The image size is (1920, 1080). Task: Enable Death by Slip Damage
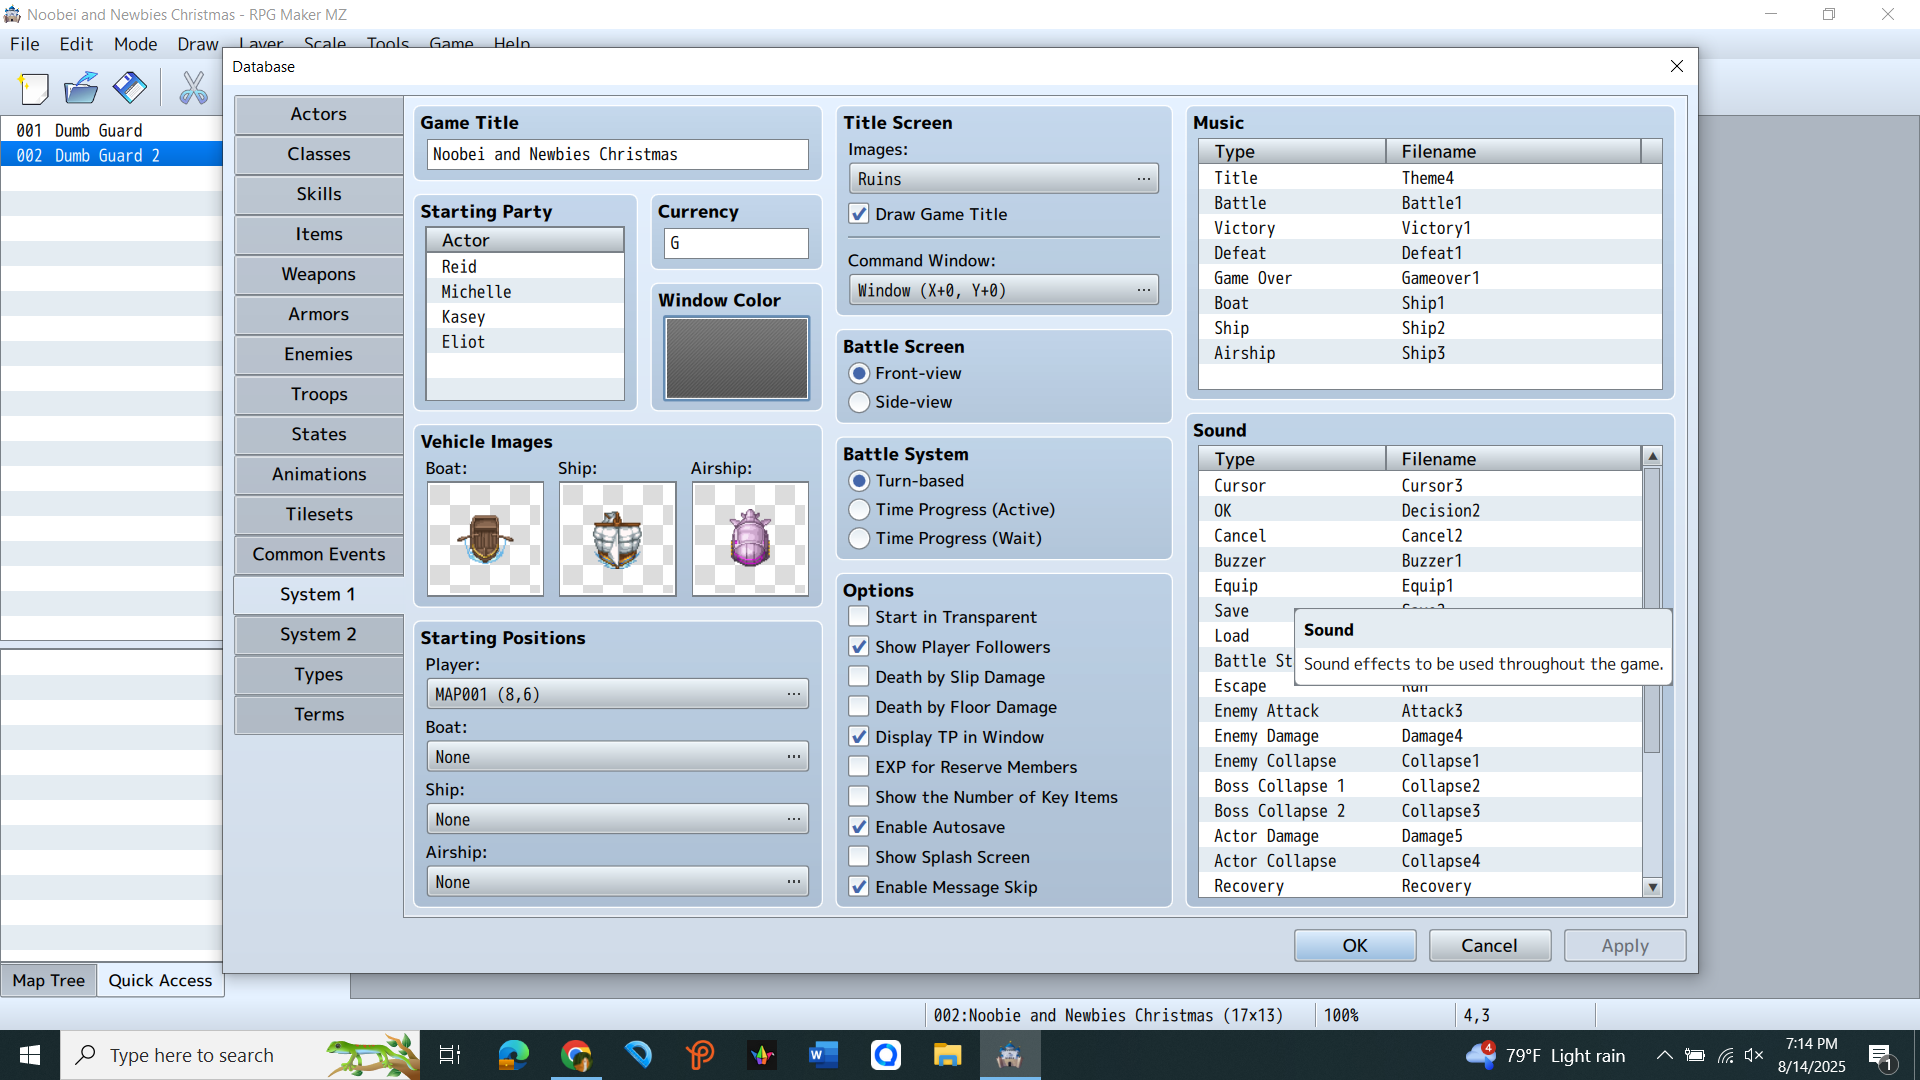point(859,677)
